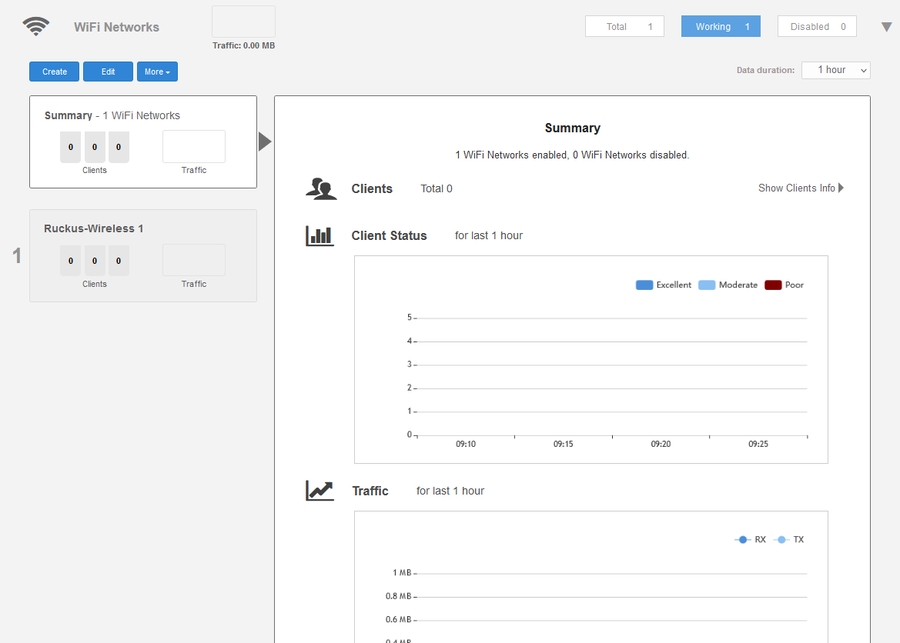This screenshot has width=900, height=643.
Task: Filter by Total networks tab
Action: point(625,27)
